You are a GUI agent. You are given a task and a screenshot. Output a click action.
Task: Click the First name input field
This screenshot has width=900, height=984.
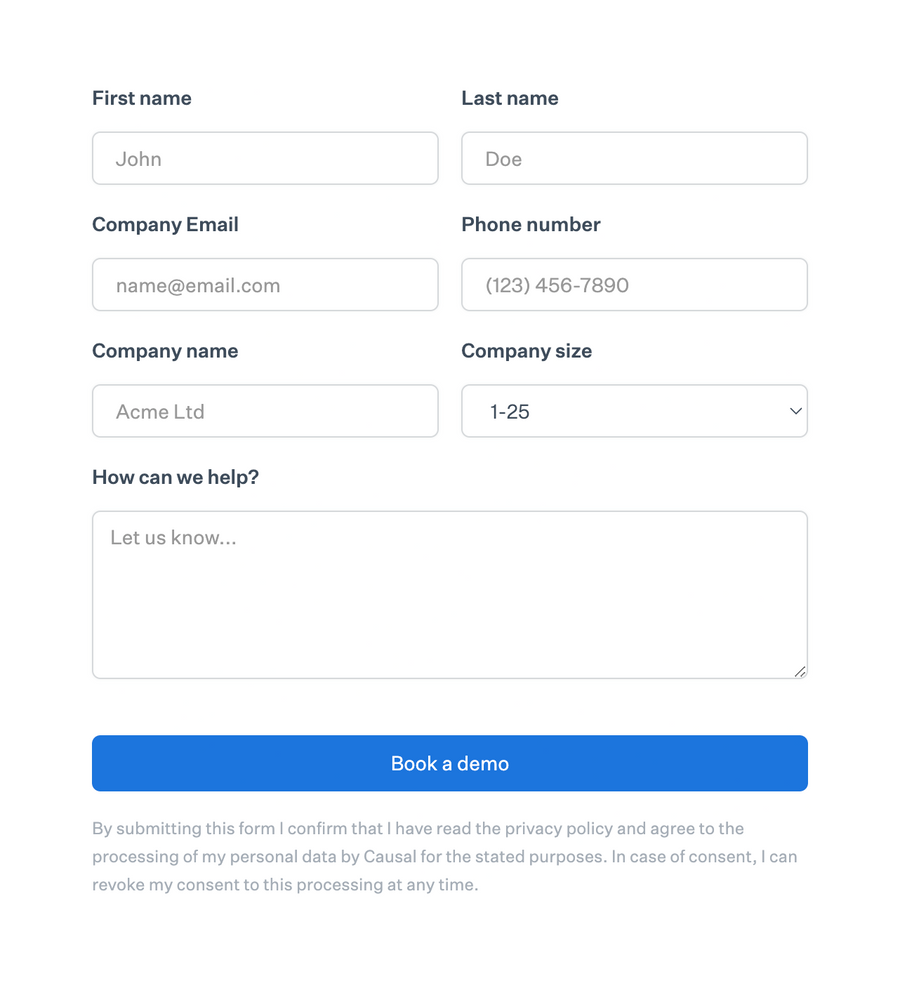[x=265, y=158]
